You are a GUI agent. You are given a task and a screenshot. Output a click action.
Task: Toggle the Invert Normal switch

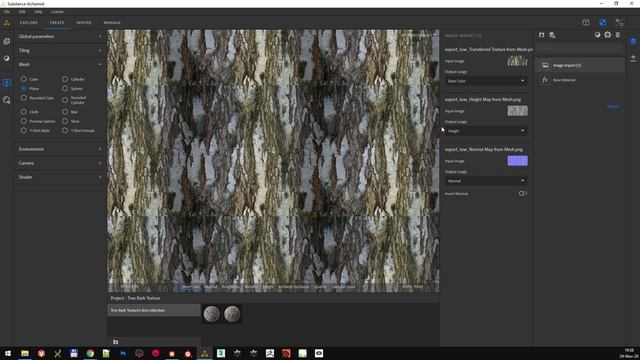tap(522, 193)
